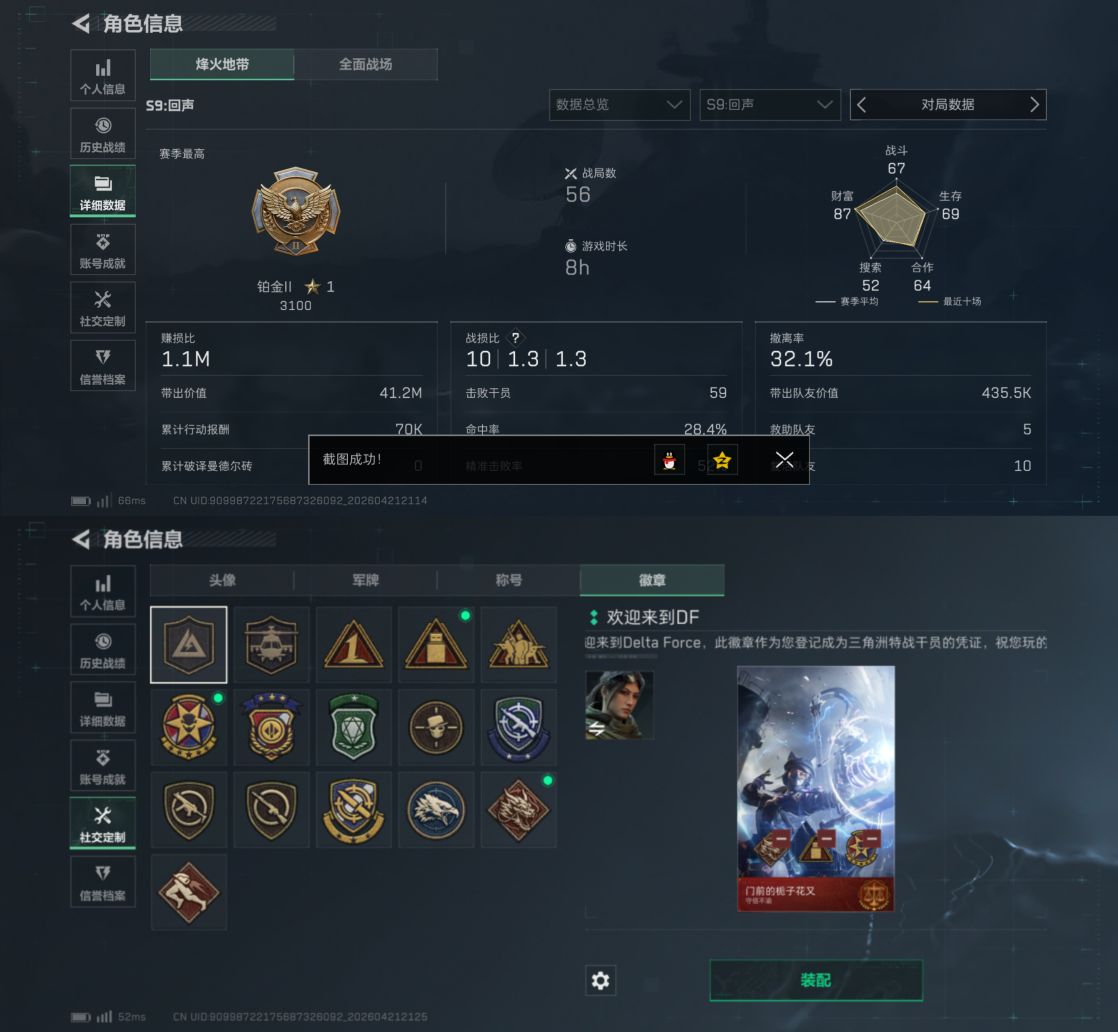1118x1032 pixels.
Task: Close the 截图成功 notification
Action: pos(784,460)
